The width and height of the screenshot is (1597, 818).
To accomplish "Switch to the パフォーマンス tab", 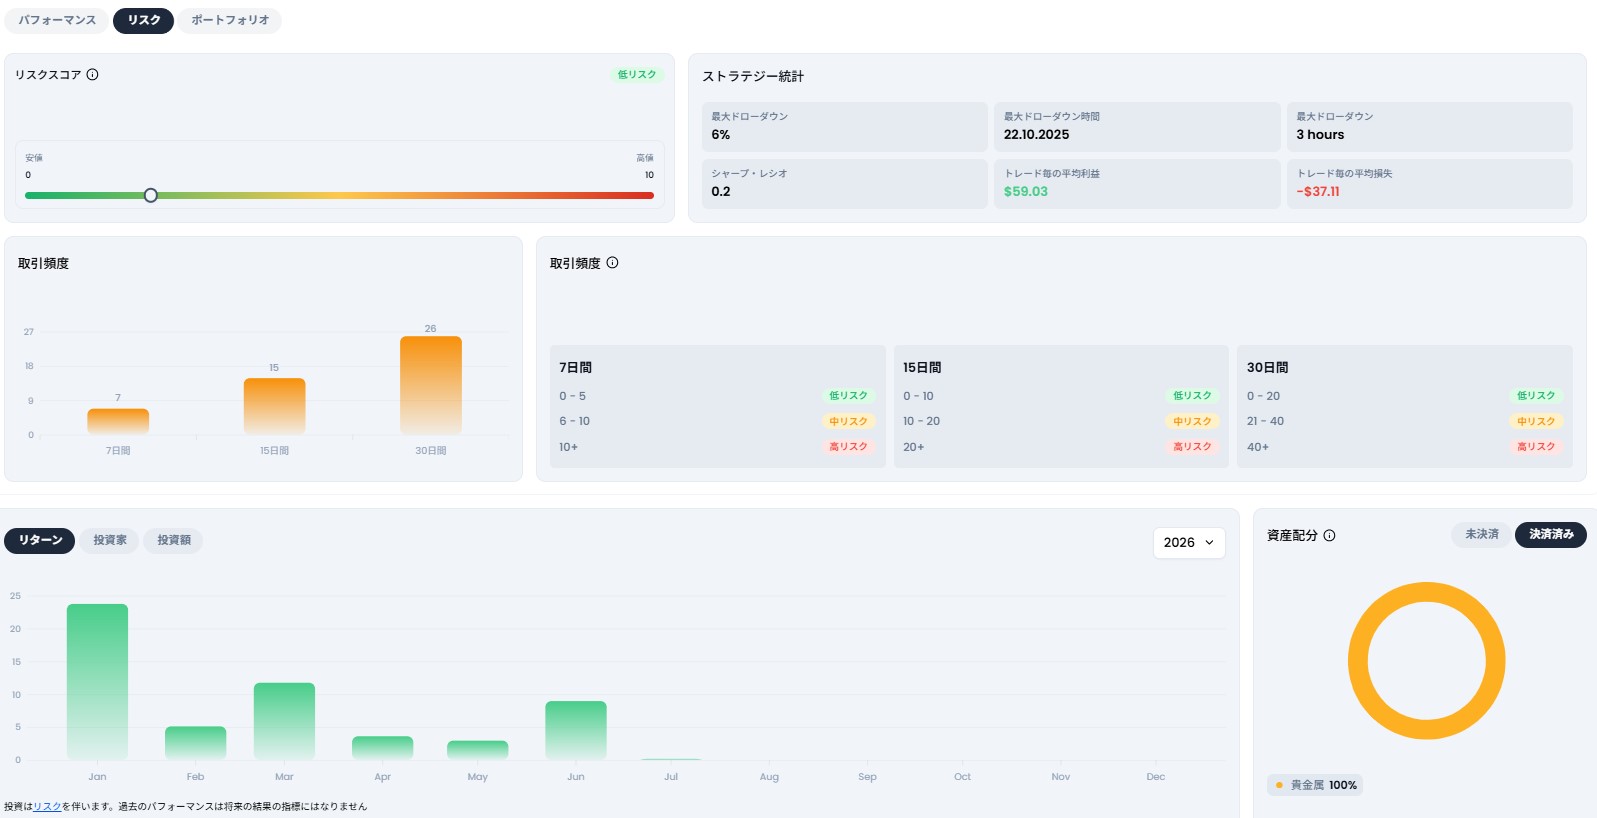I will click(57, 20).
